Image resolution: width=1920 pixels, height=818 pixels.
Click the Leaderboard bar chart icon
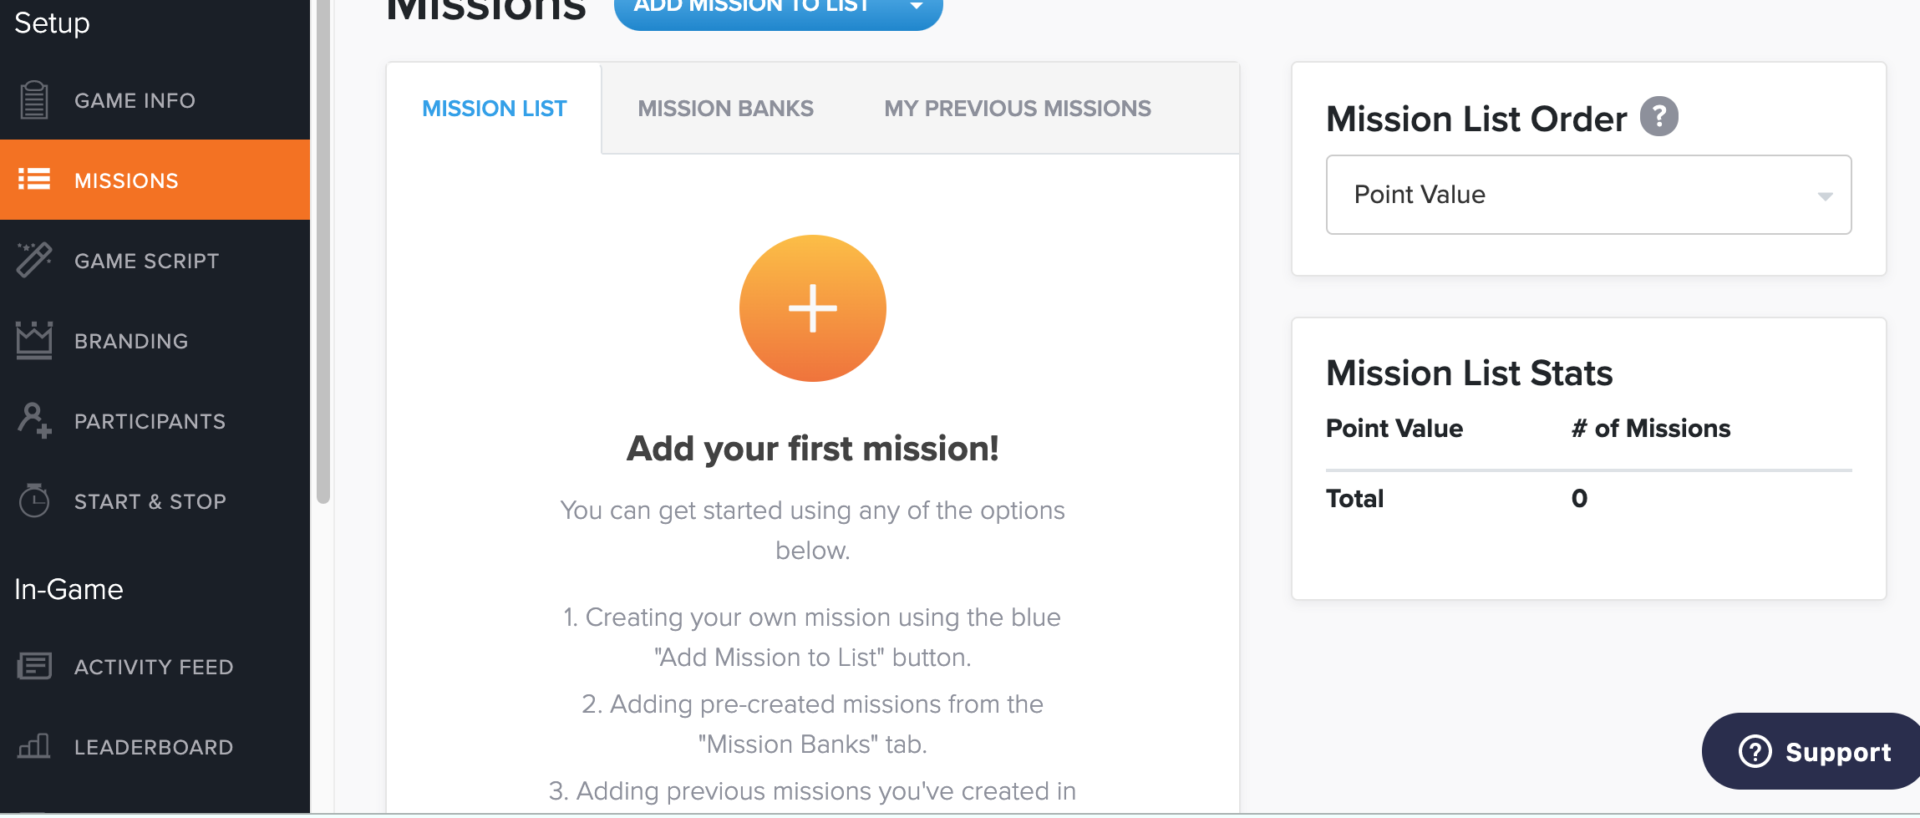coord(34,746)
